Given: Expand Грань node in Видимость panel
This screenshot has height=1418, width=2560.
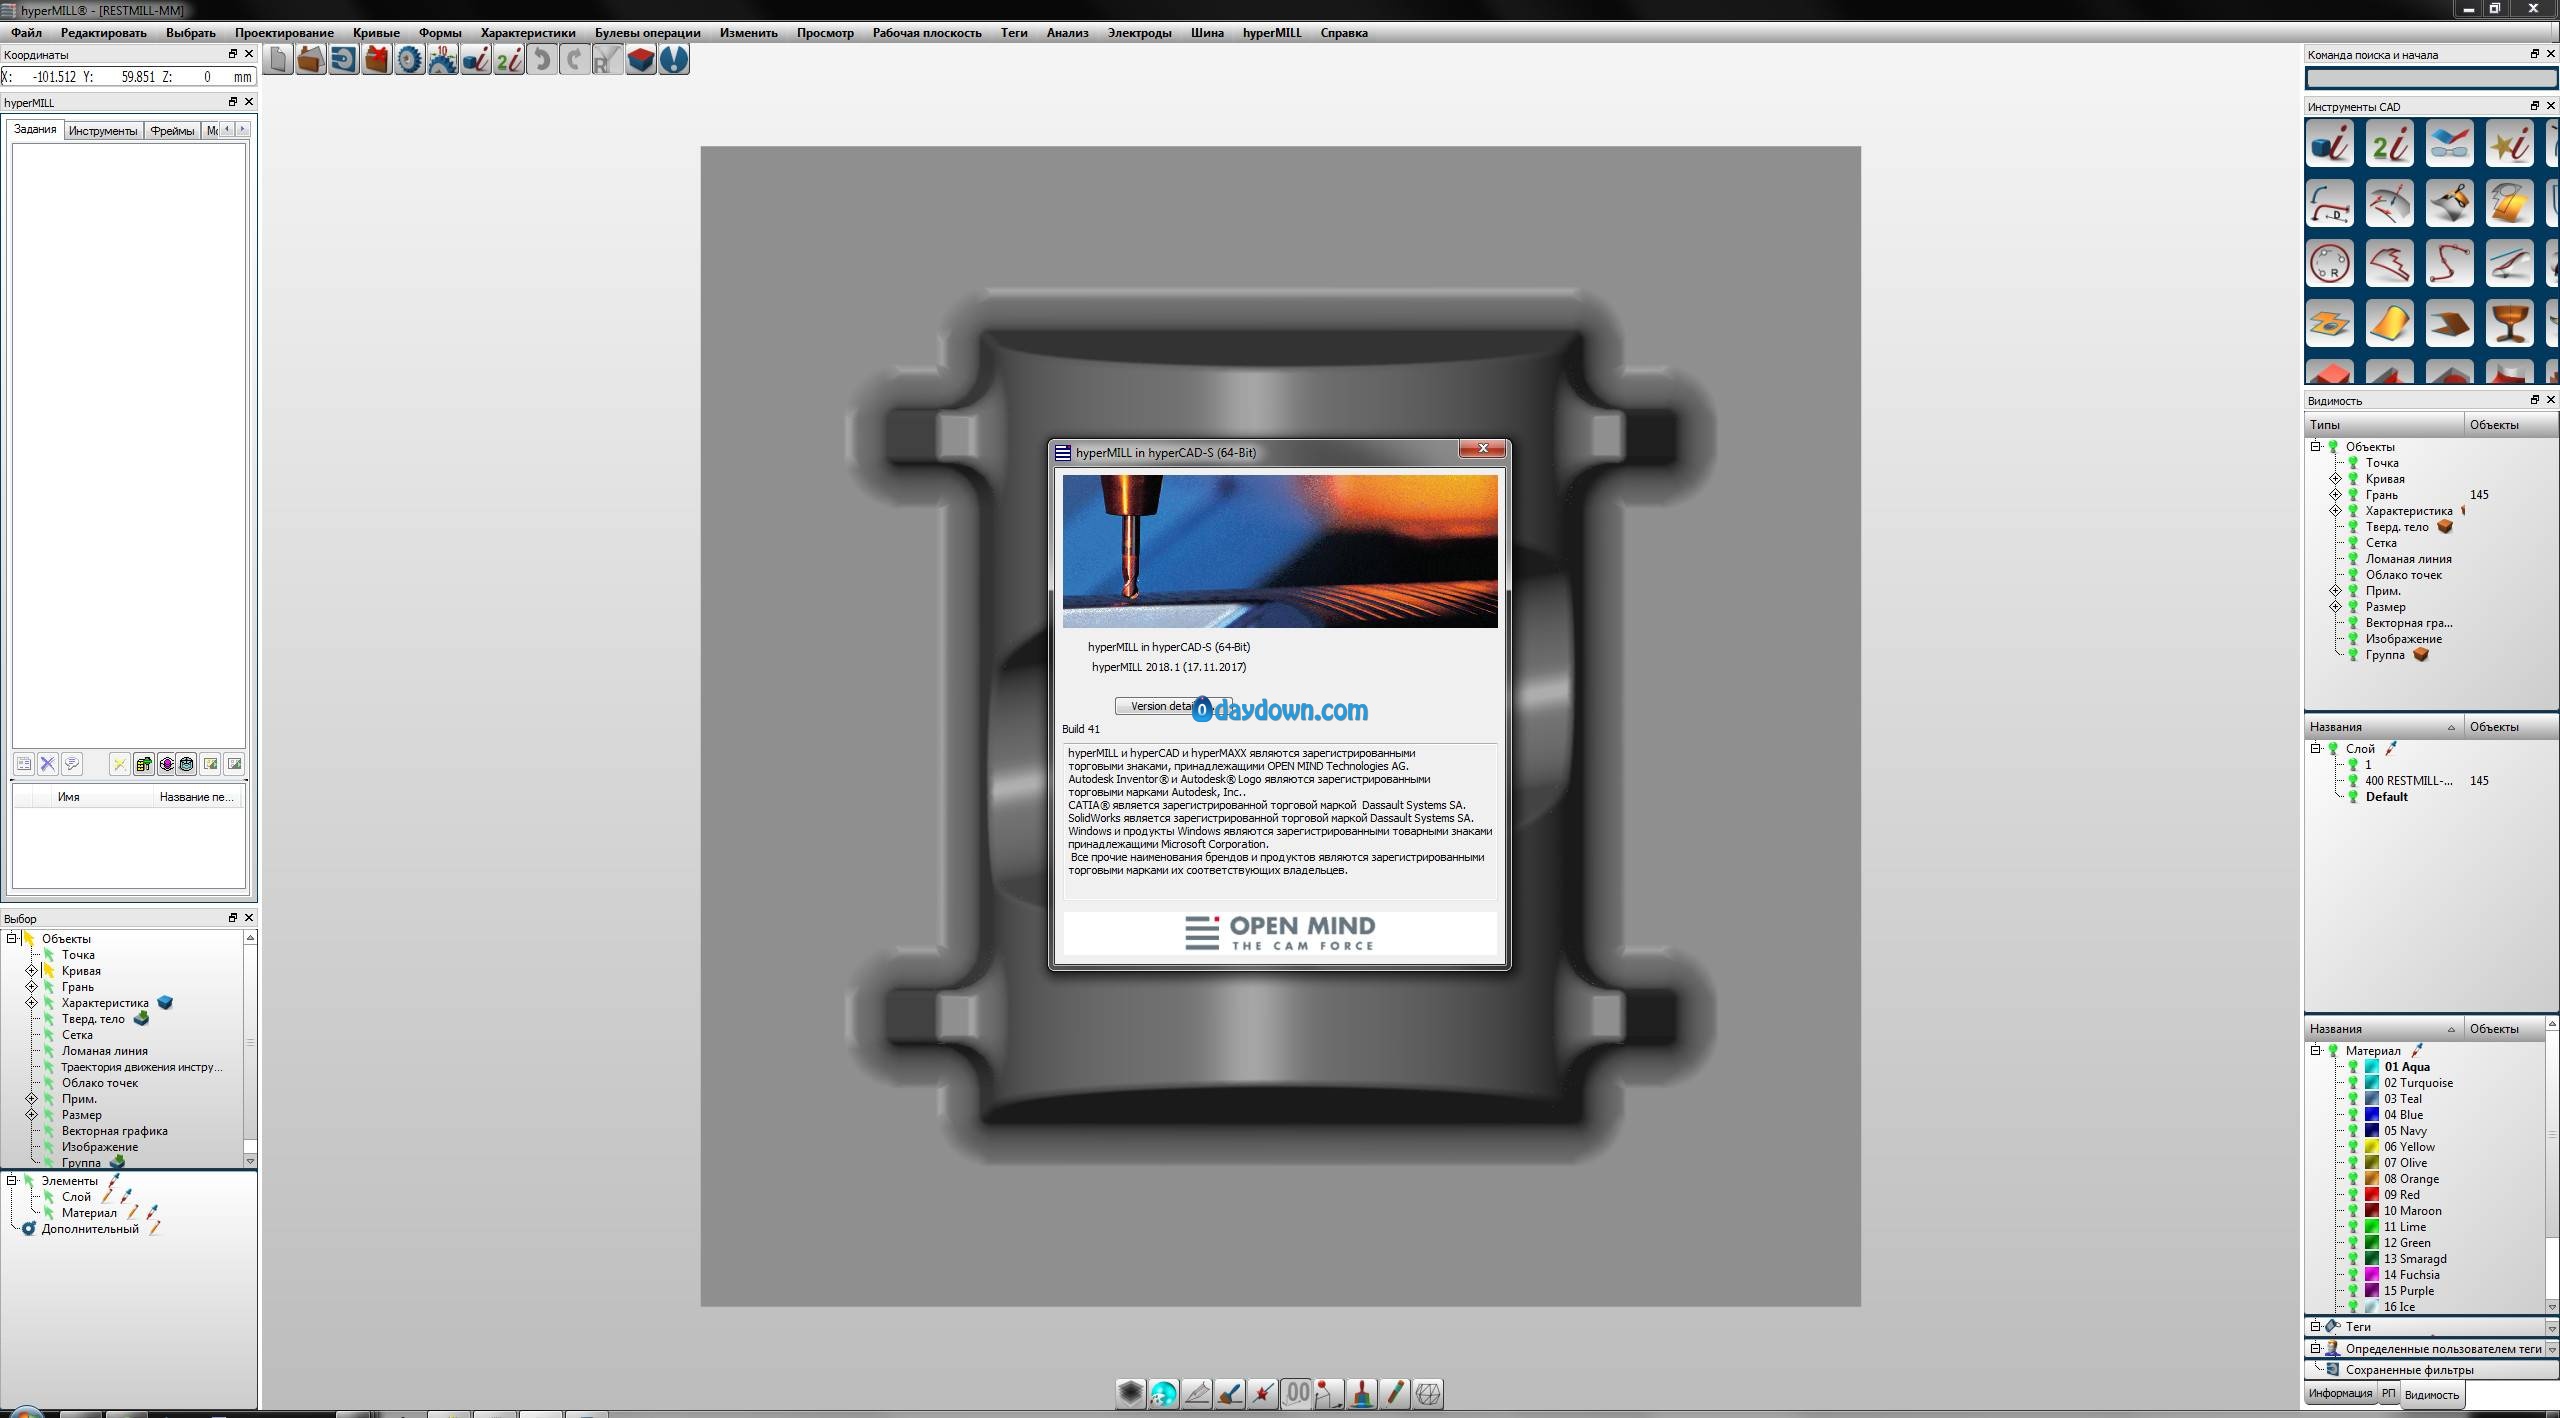Looking at the screenshot, I should (x=2336, y=495).
